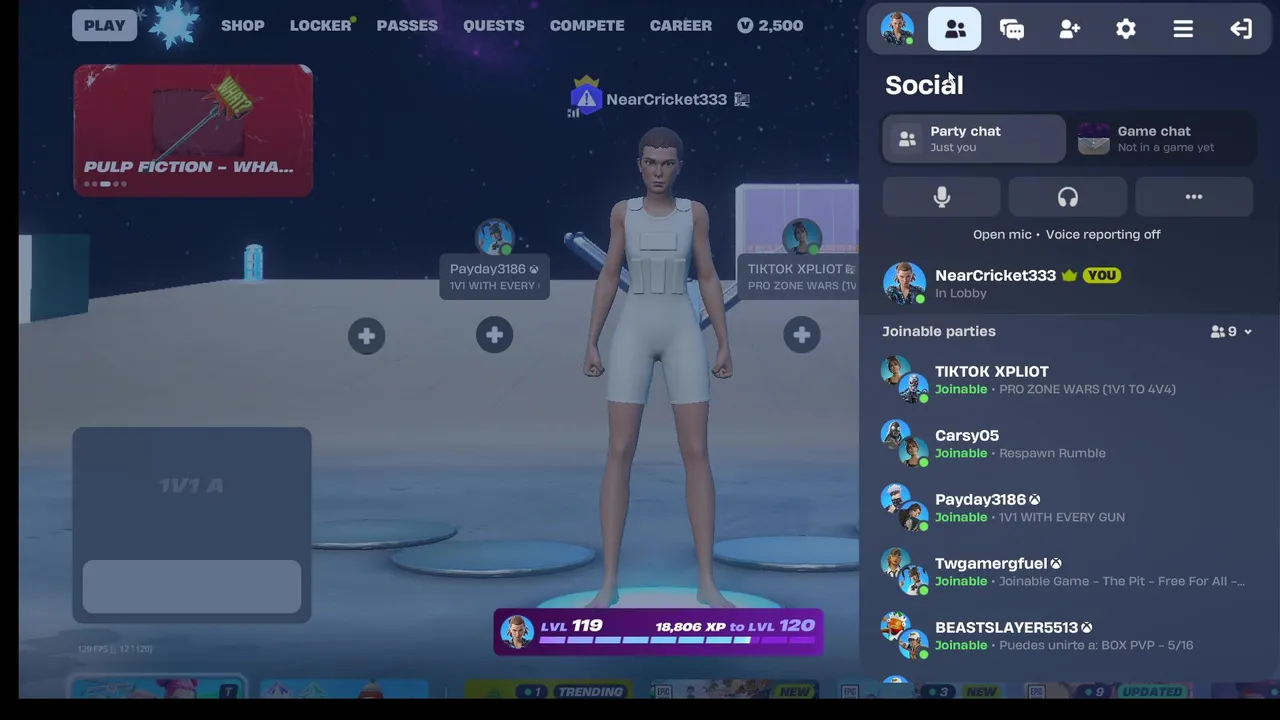
Task: Open the chat messages icon
Action: tap(1012, 29)
